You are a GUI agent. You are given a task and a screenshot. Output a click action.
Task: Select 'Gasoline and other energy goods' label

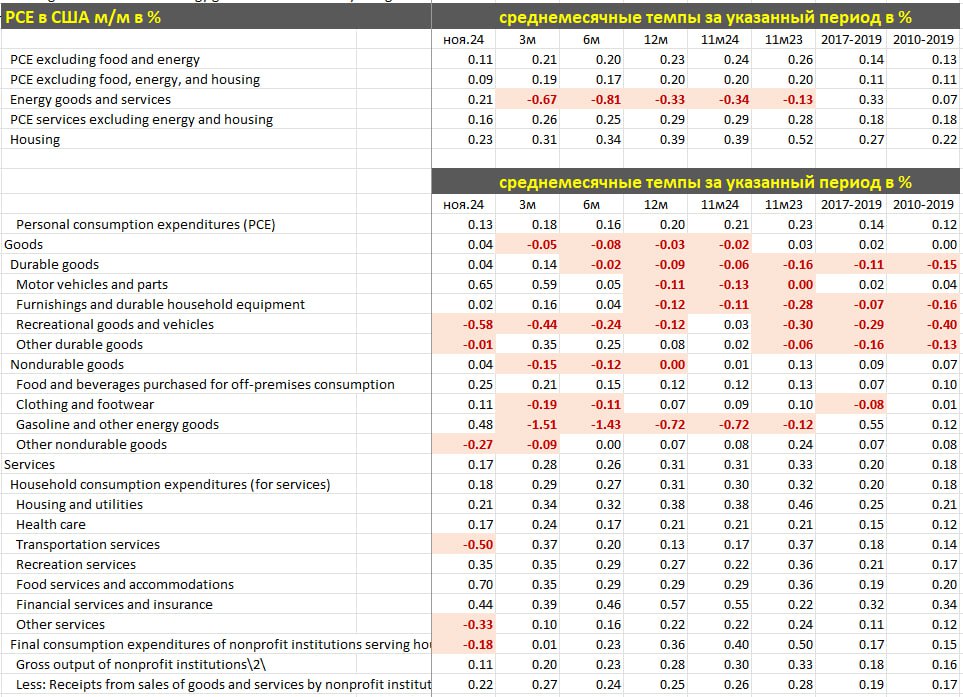(117, 425)
